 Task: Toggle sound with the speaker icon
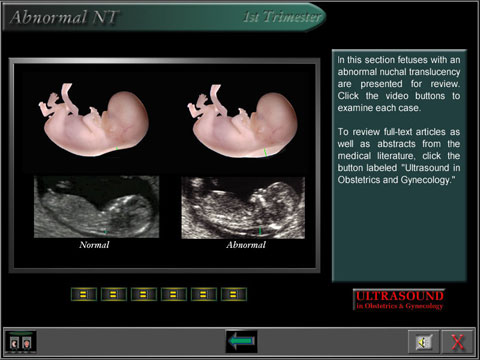click(423, 342)
